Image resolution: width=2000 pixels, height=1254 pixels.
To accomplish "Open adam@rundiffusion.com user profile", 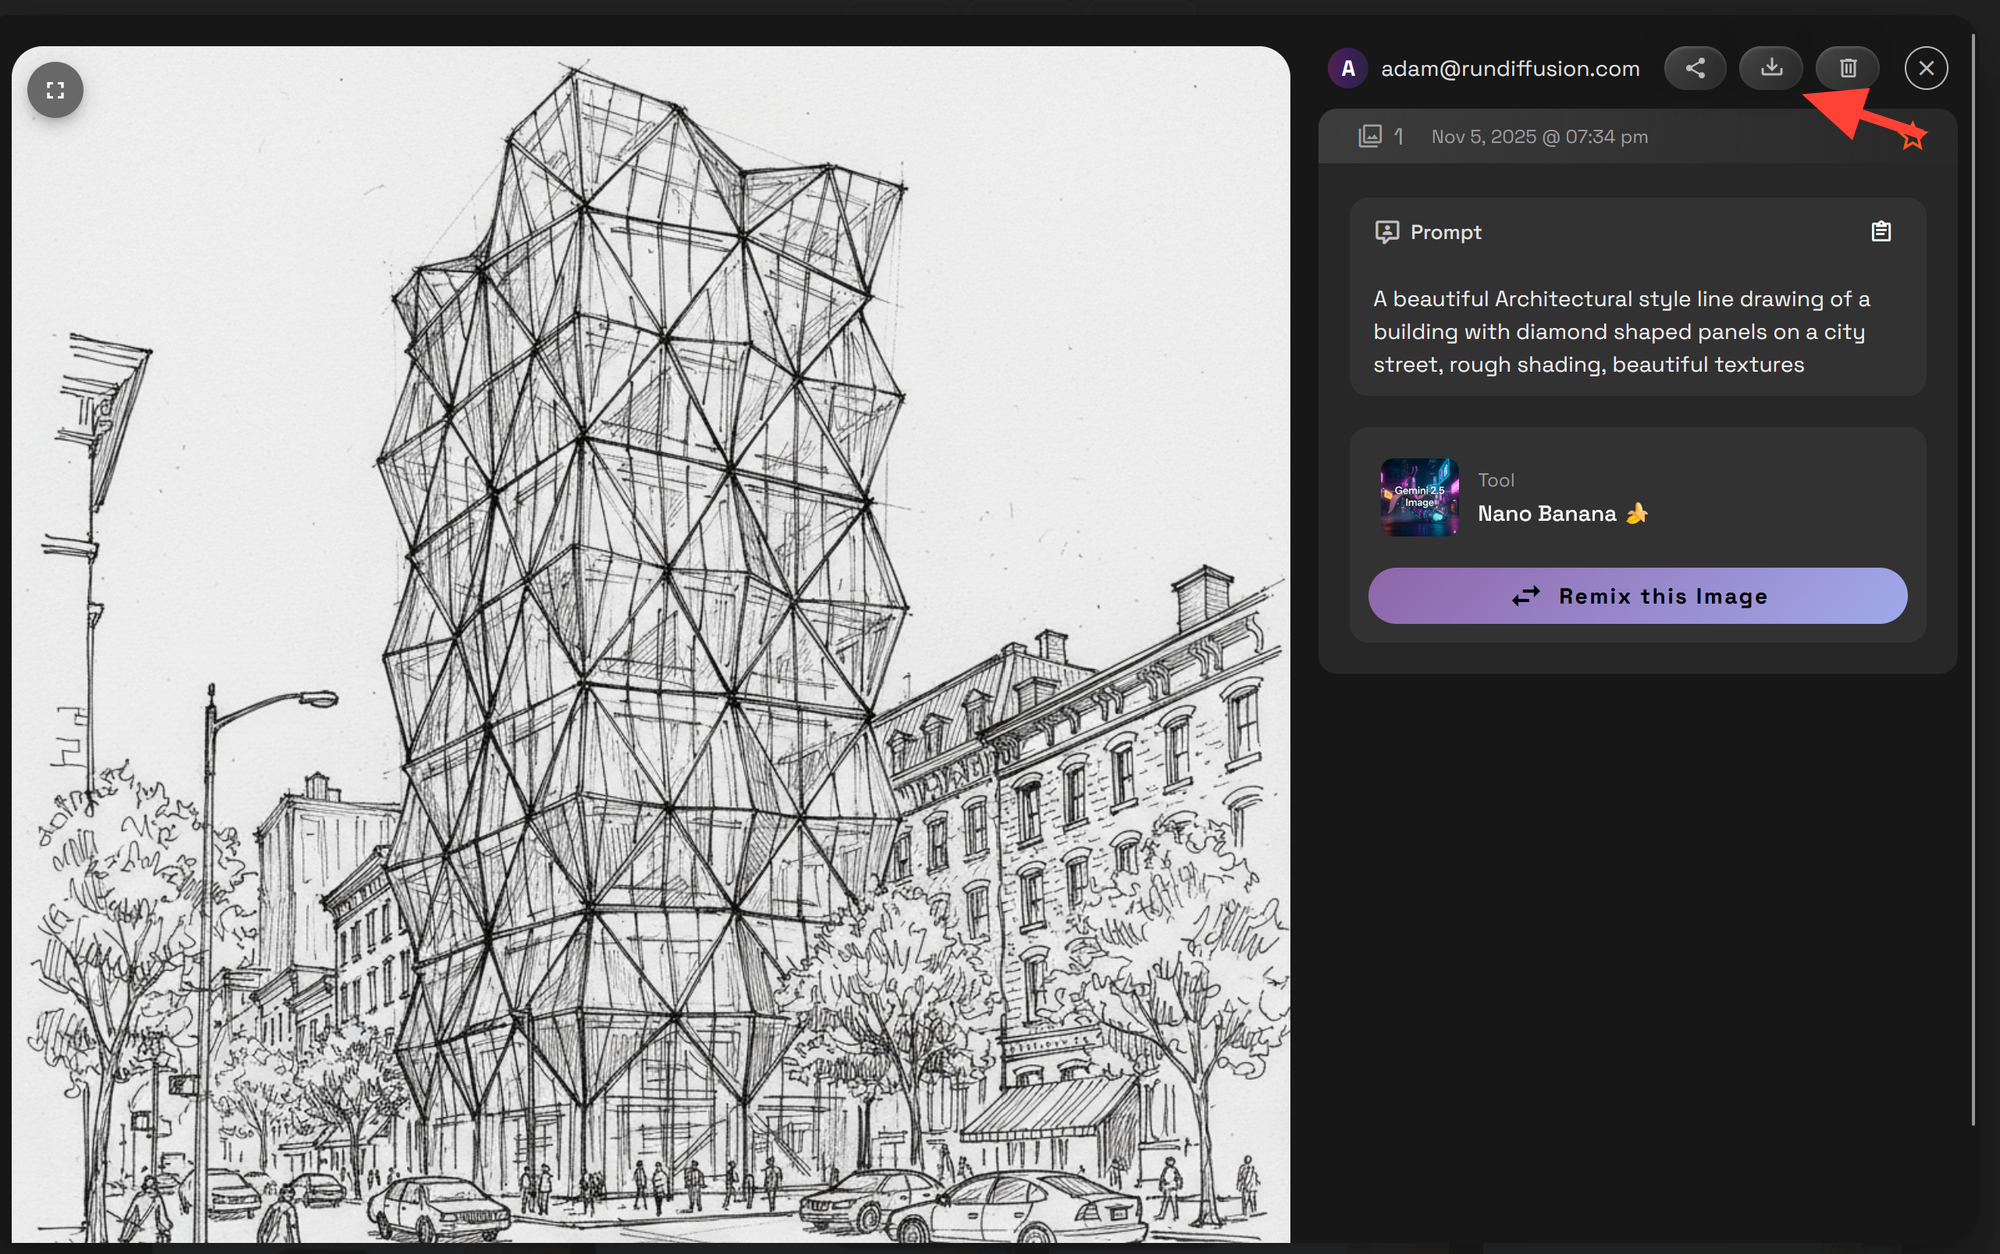I will (1510, 68).
